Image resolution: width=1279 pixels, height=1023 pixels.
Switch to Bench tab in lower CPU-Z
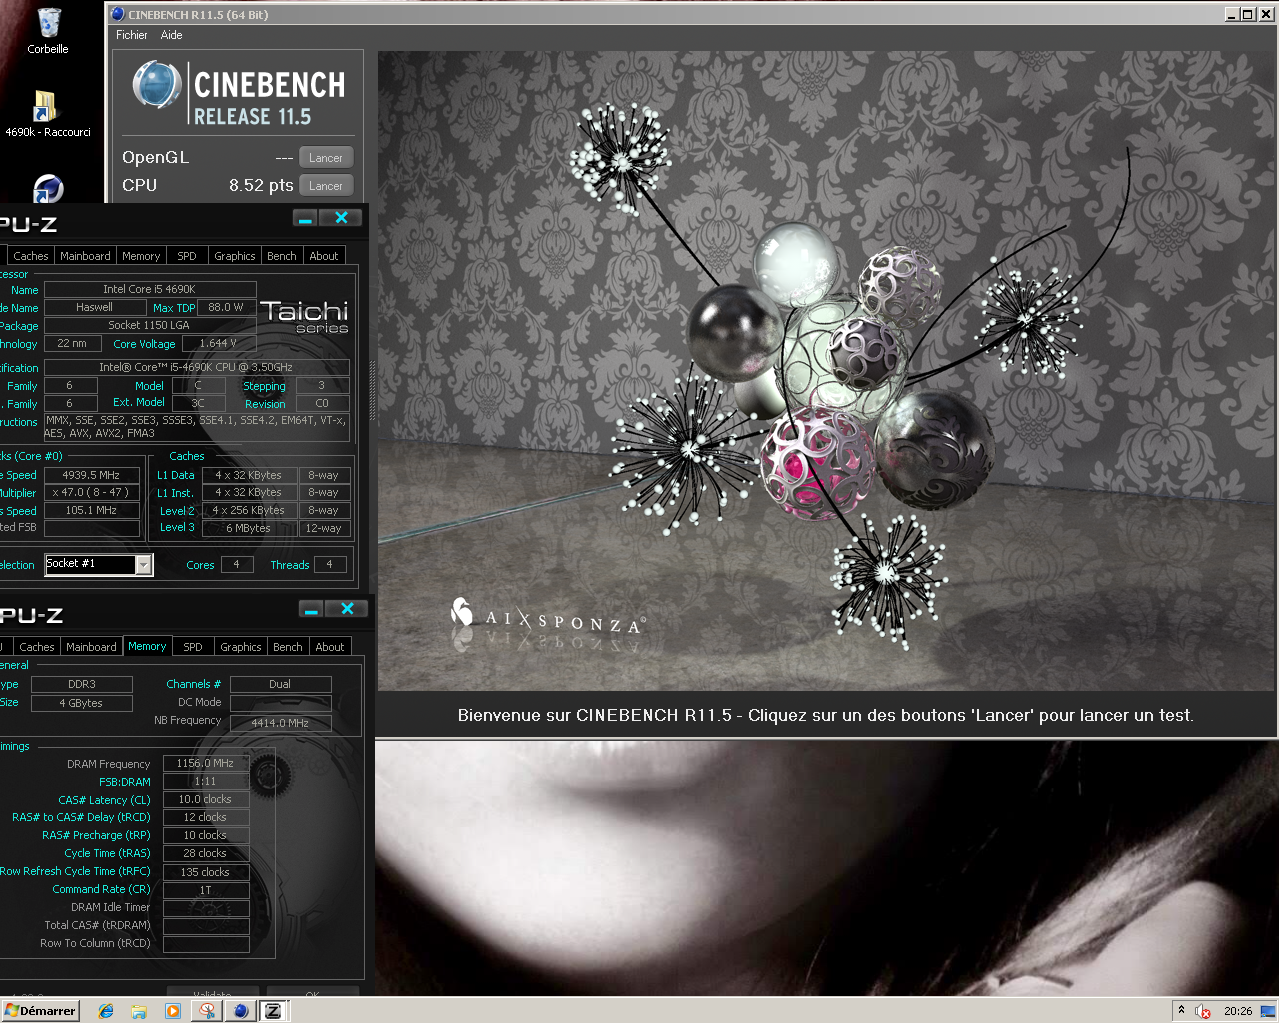288,647
